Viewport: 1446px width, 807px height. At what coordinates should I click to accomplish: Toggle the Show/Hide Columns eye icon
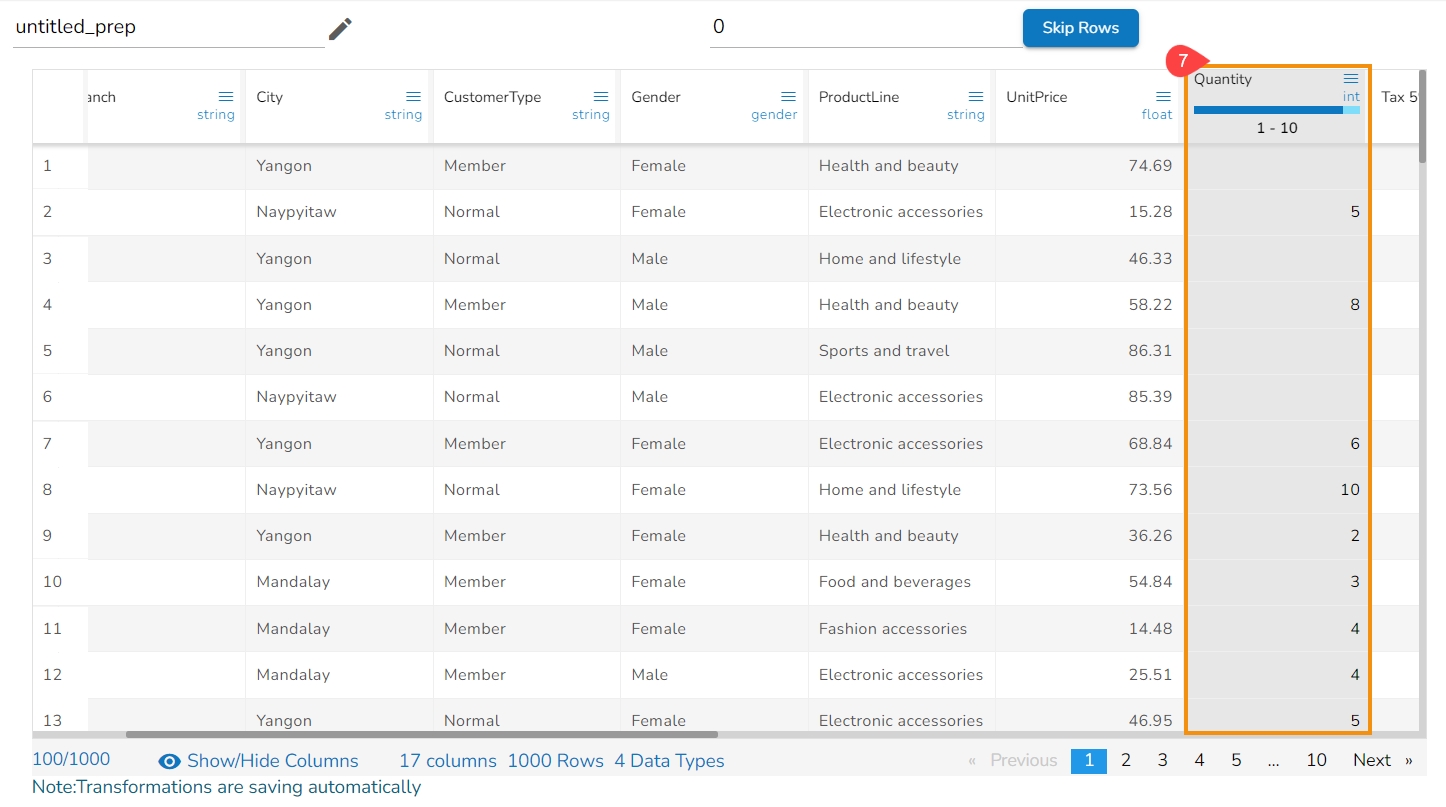(x=170, y=761)
